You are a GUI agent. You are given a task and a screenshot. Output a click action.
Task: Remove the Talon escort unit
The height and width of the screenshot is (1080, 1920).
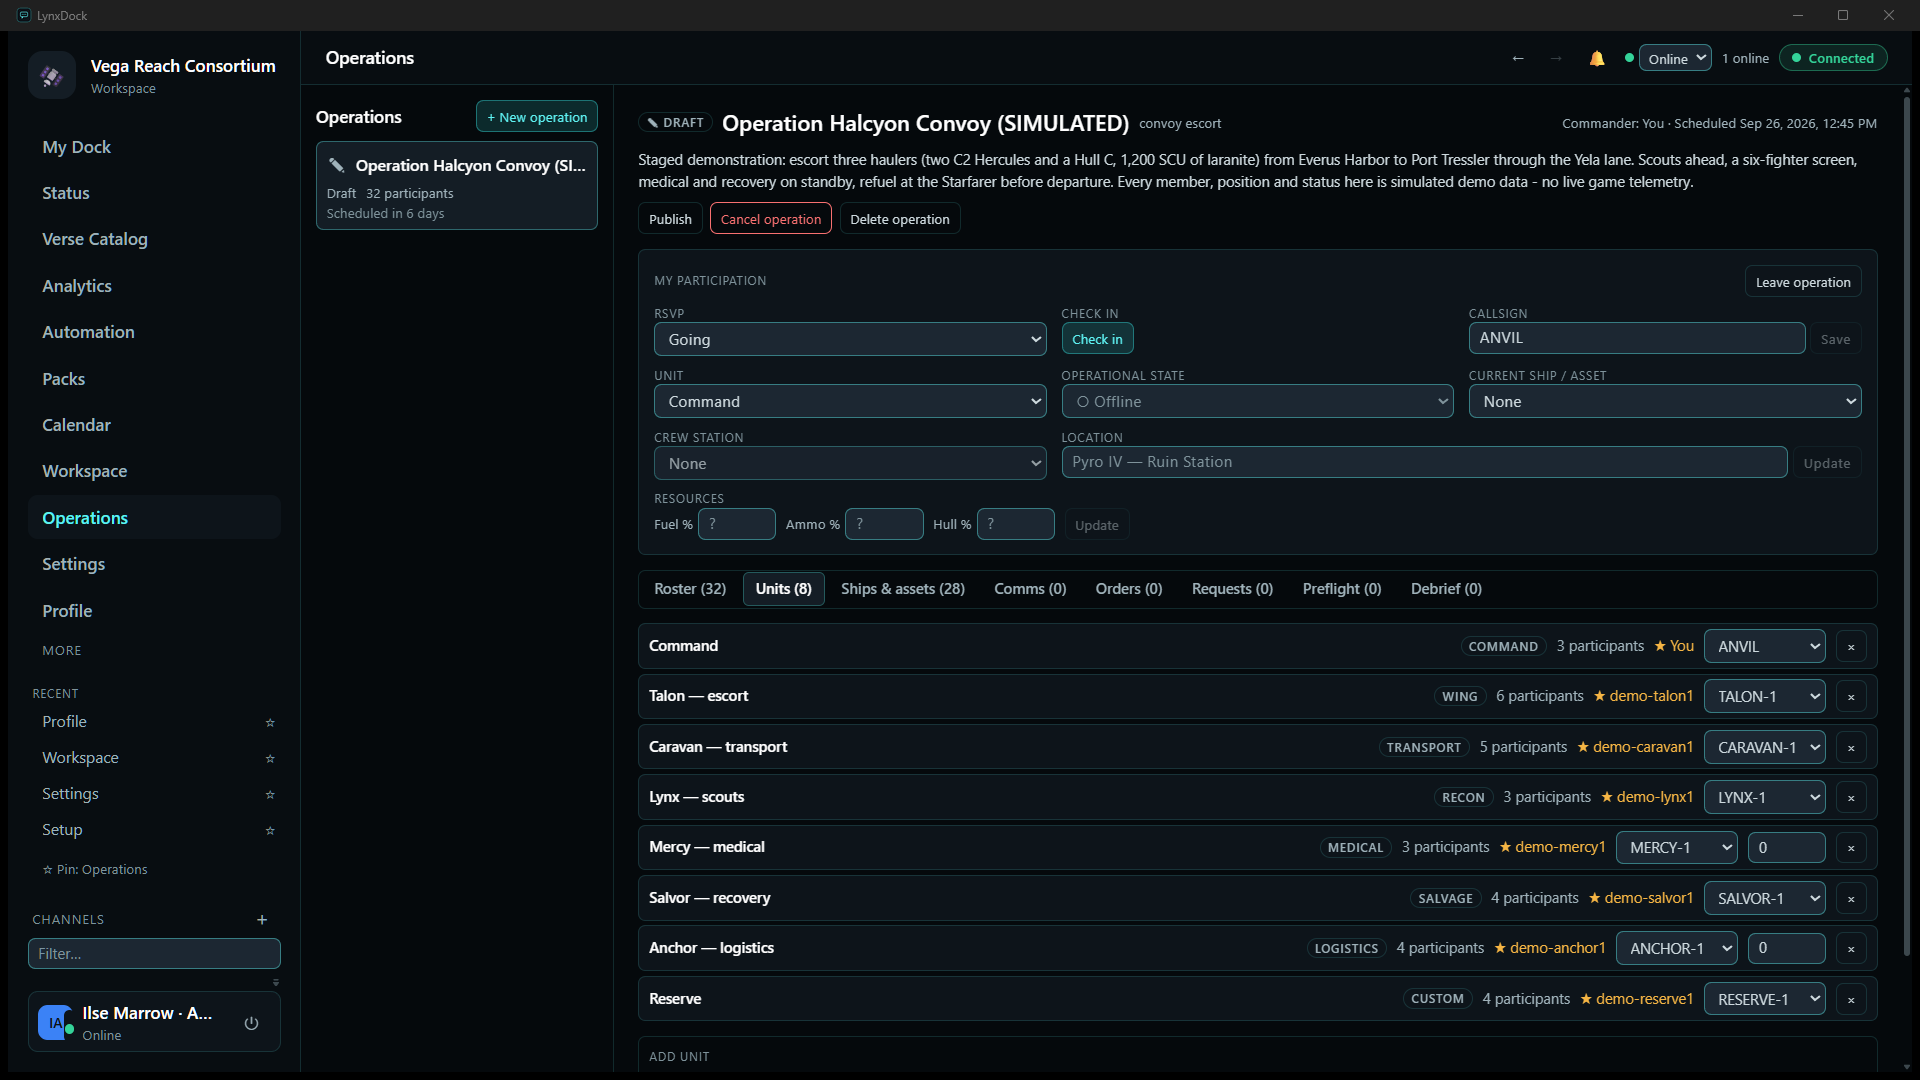tap(1851, 697)
